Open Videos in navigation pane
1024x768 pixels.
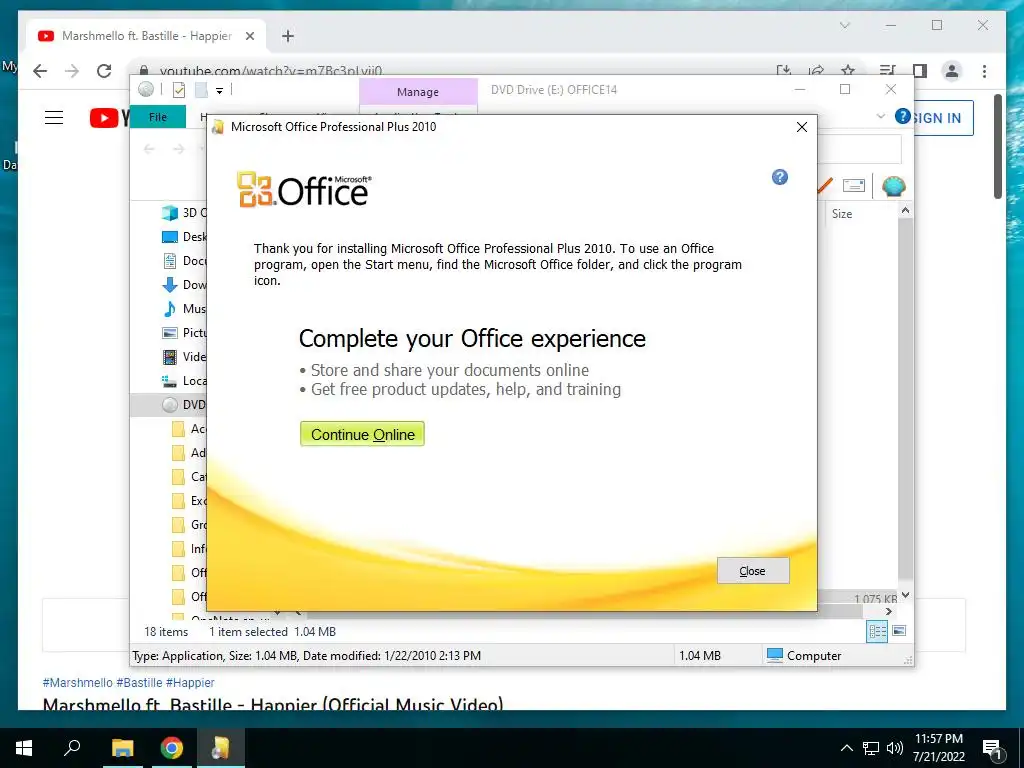185,357
